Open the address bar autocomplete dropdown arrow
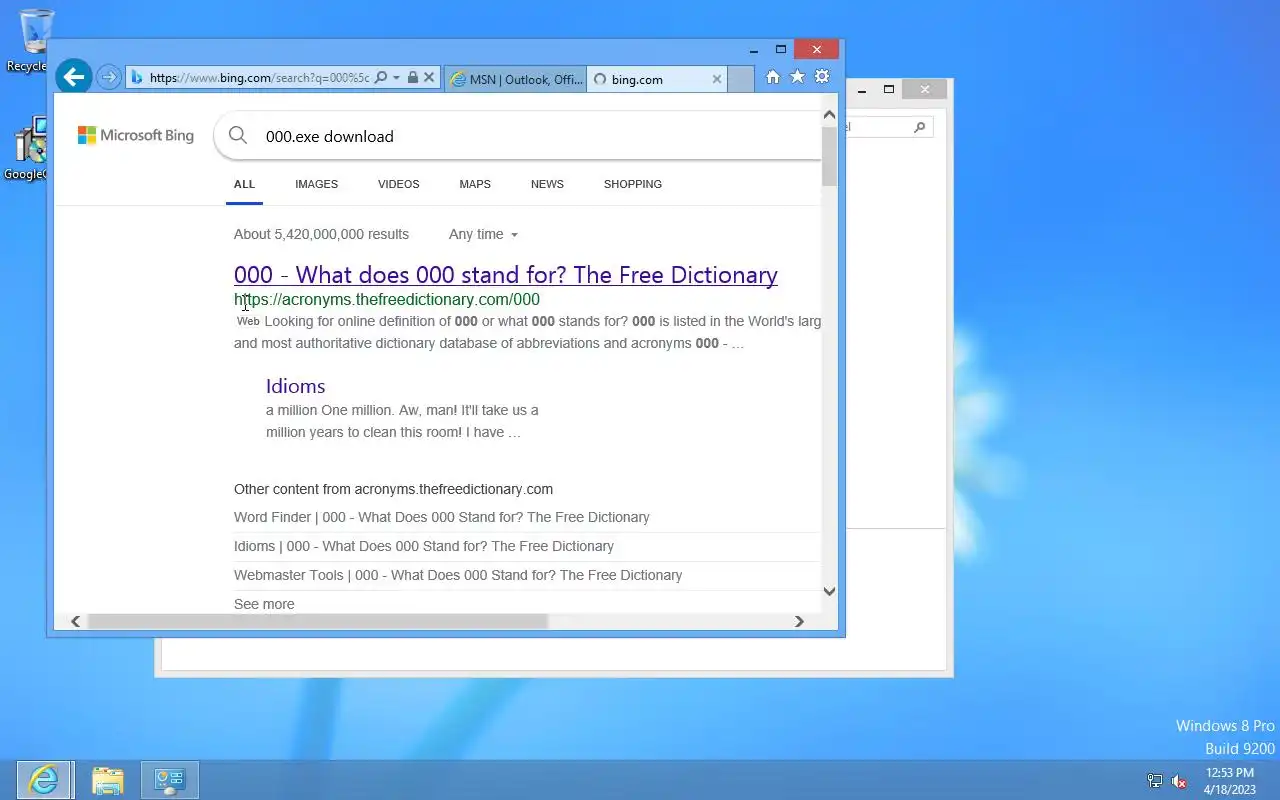Screen dimensions: 1280x800 click(396, 77)
